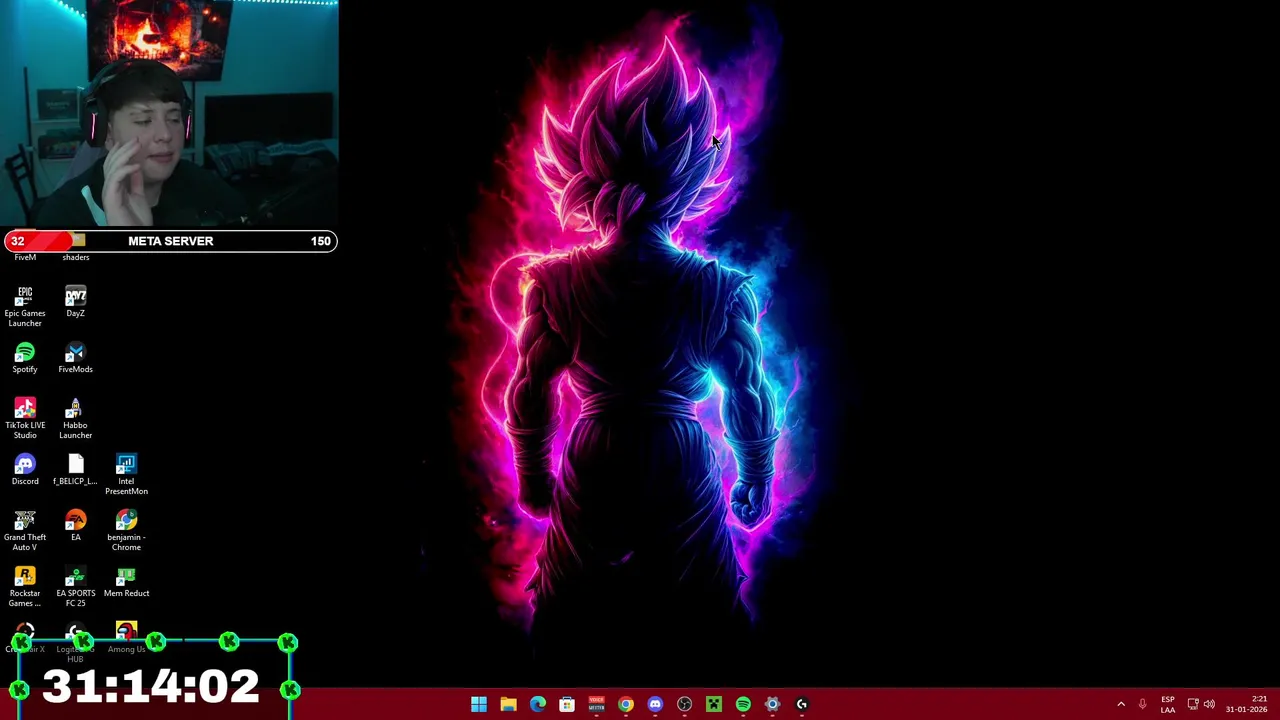Select the TikTok LIVE Studio shortcut
This screenshot has width=1280, height=720.
pos(25,418)
